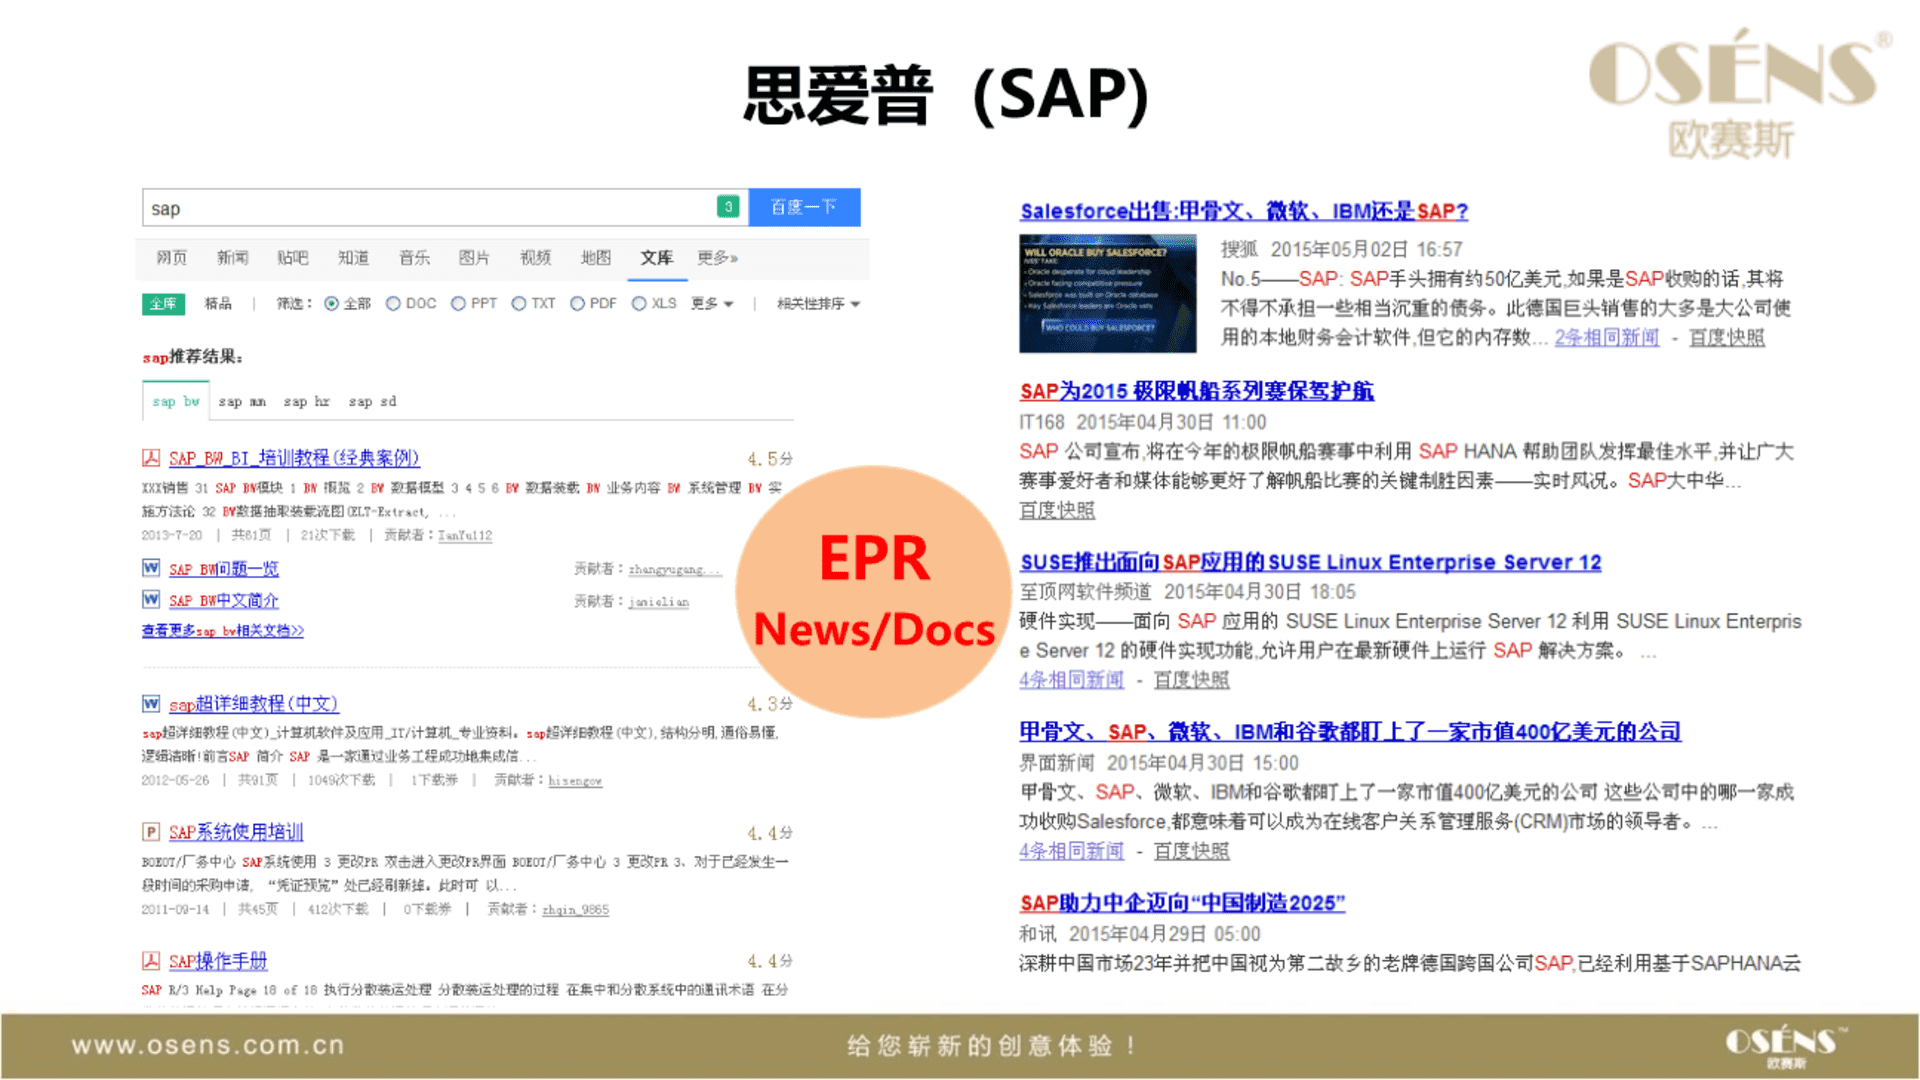Open the 视频 tab
The width and height of the screenshot is (1920, 1080).
point(535,258)
